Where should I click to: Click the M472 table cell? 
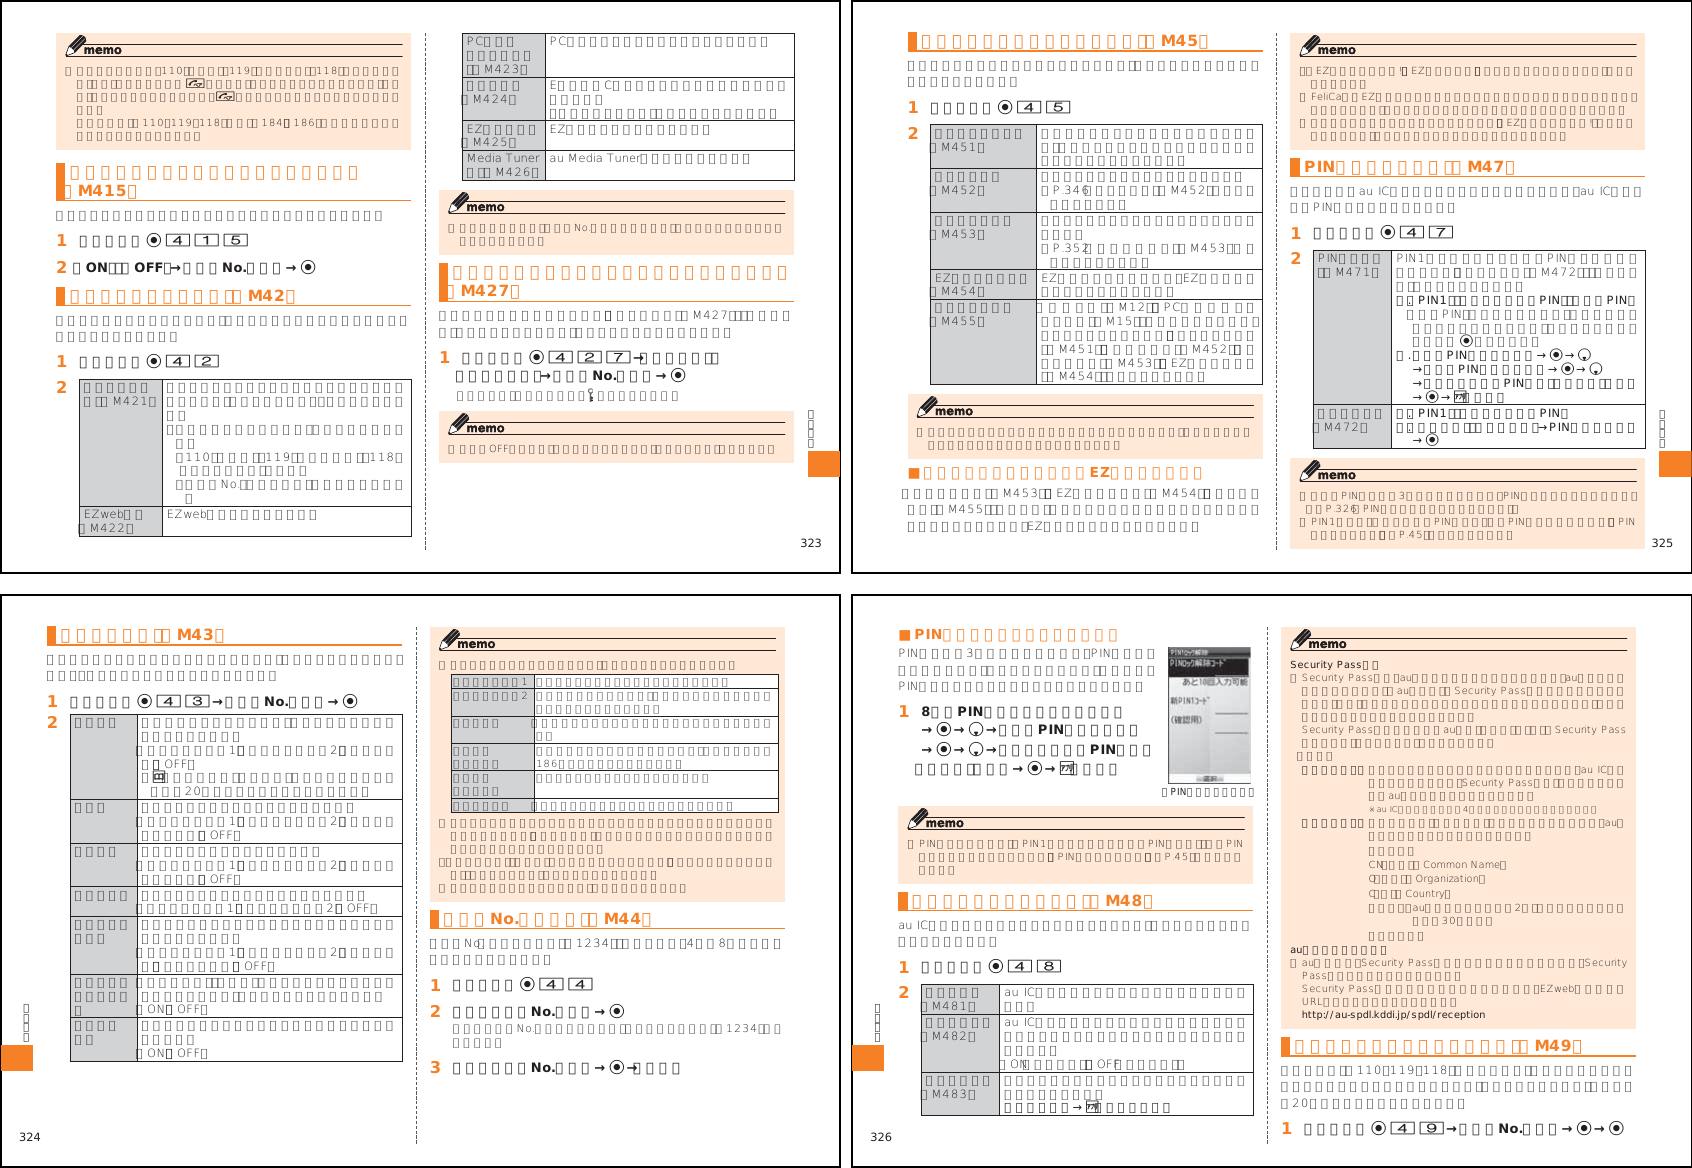[x=1352, y=426]
